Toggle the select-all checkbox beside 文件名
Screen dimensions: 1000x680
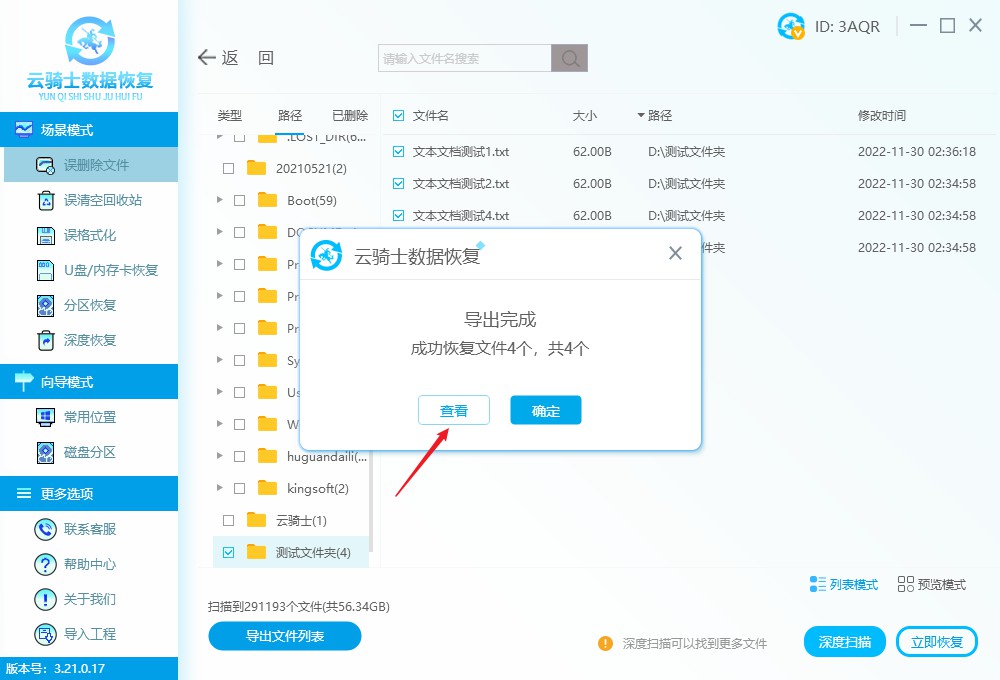click(397, 115)
